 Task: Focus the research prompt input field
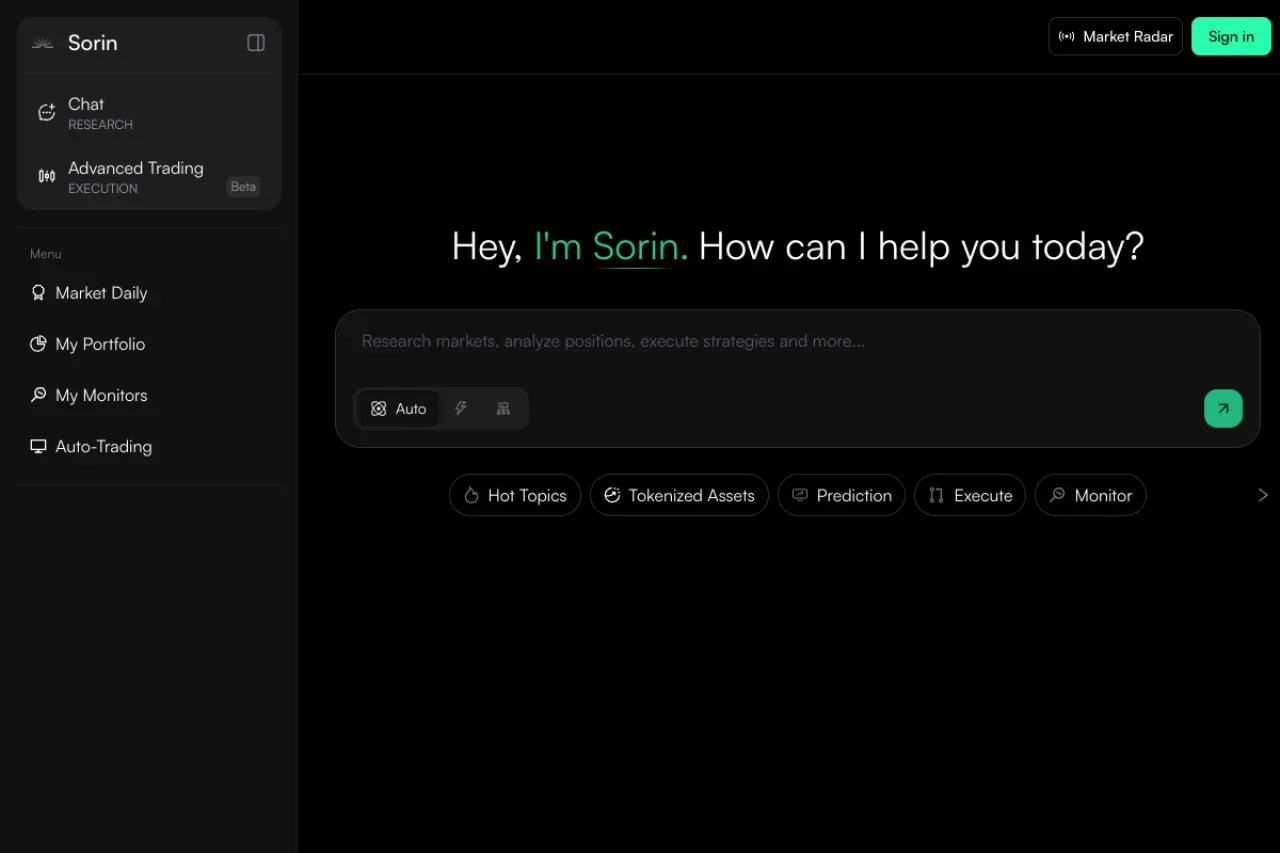(797, 342)
